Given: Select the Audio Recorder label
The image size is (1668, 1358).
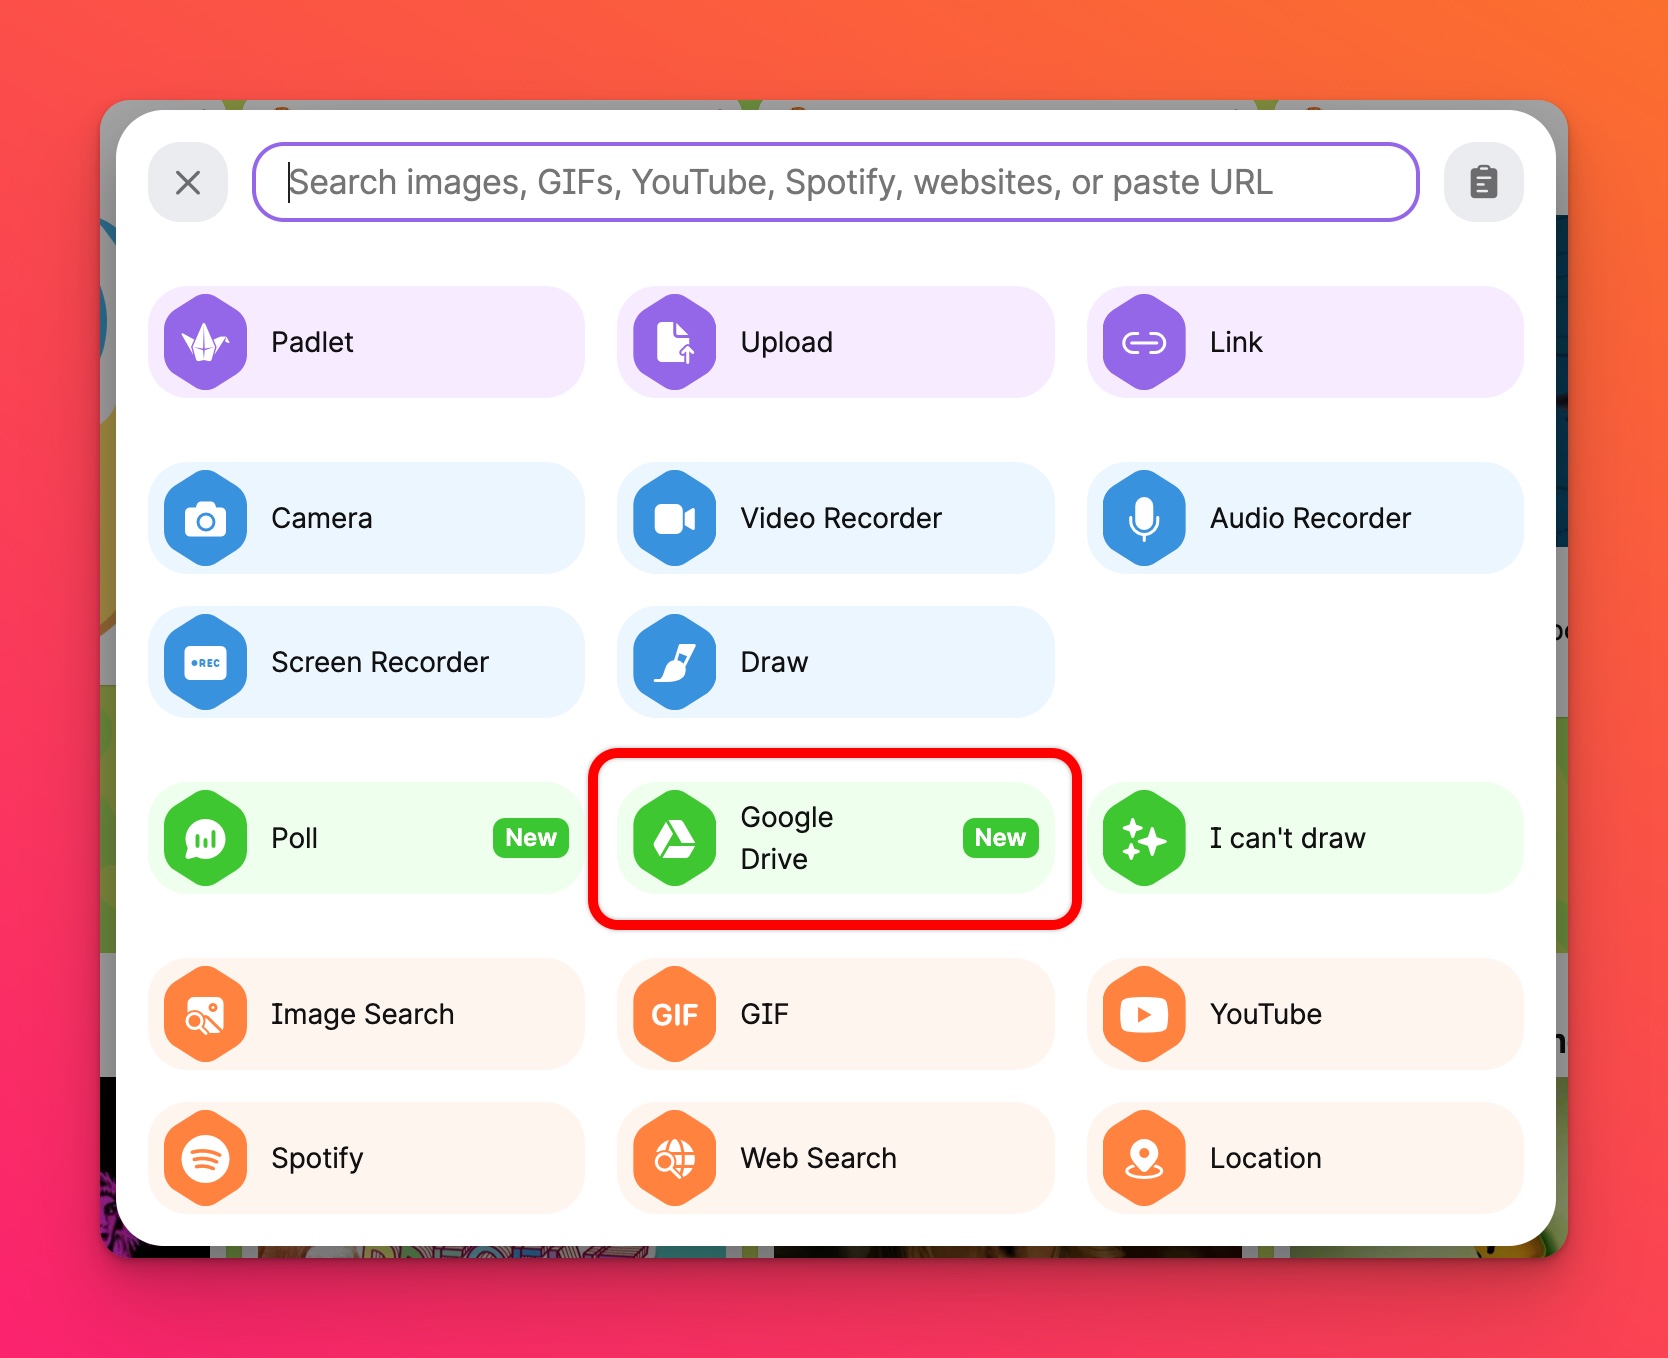Looking at the screenshot, I should point(1310,518).
